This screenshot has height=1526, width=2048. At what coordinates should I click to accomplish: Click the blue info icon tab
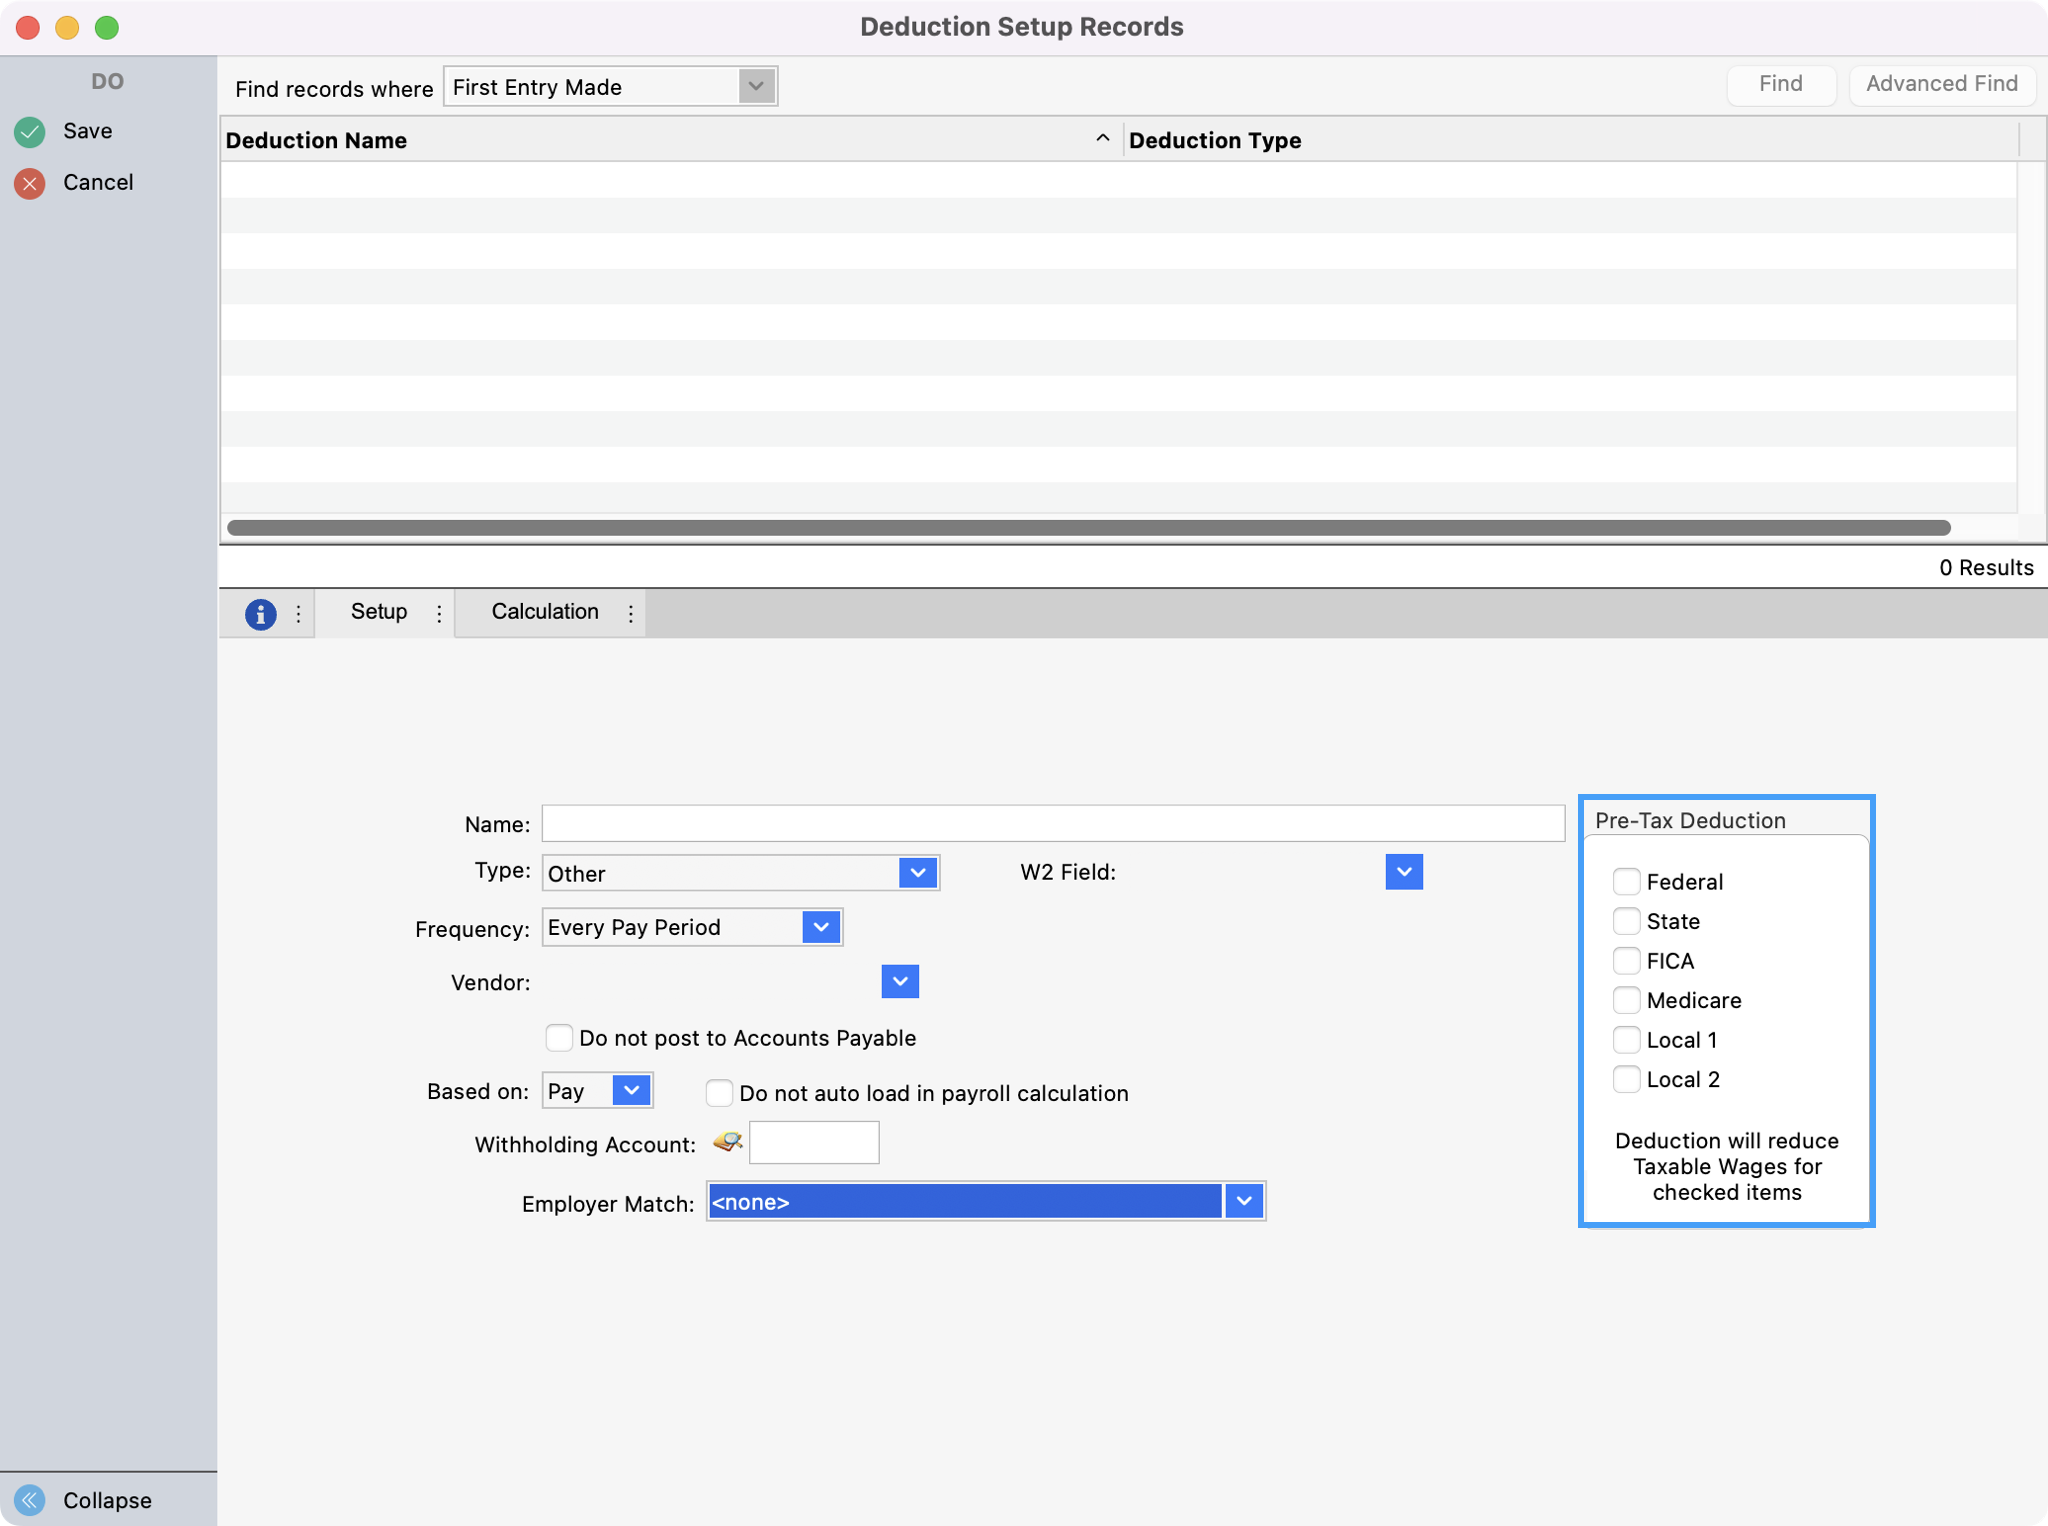260,613
